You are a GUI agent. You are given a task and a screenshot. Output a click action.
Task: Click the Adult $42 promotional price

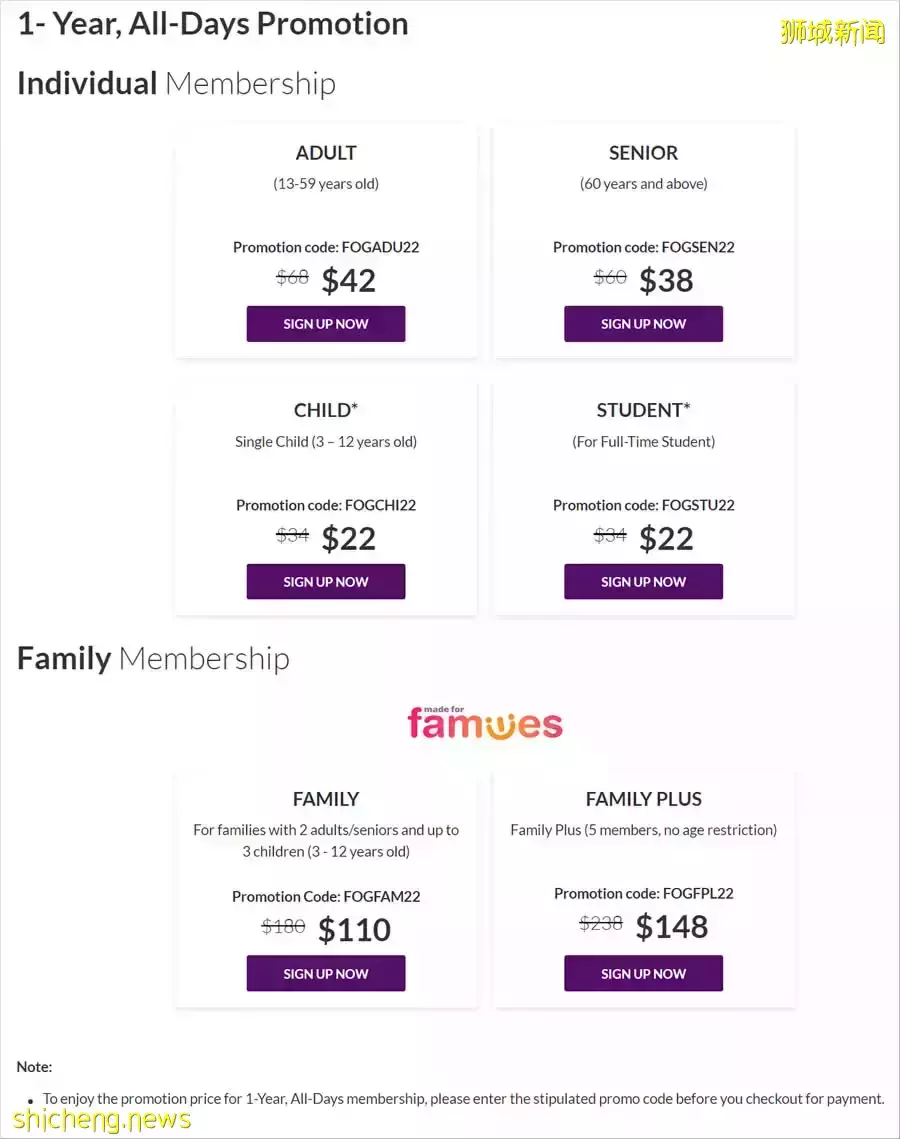pyautogui.click(x=349, y=281)
